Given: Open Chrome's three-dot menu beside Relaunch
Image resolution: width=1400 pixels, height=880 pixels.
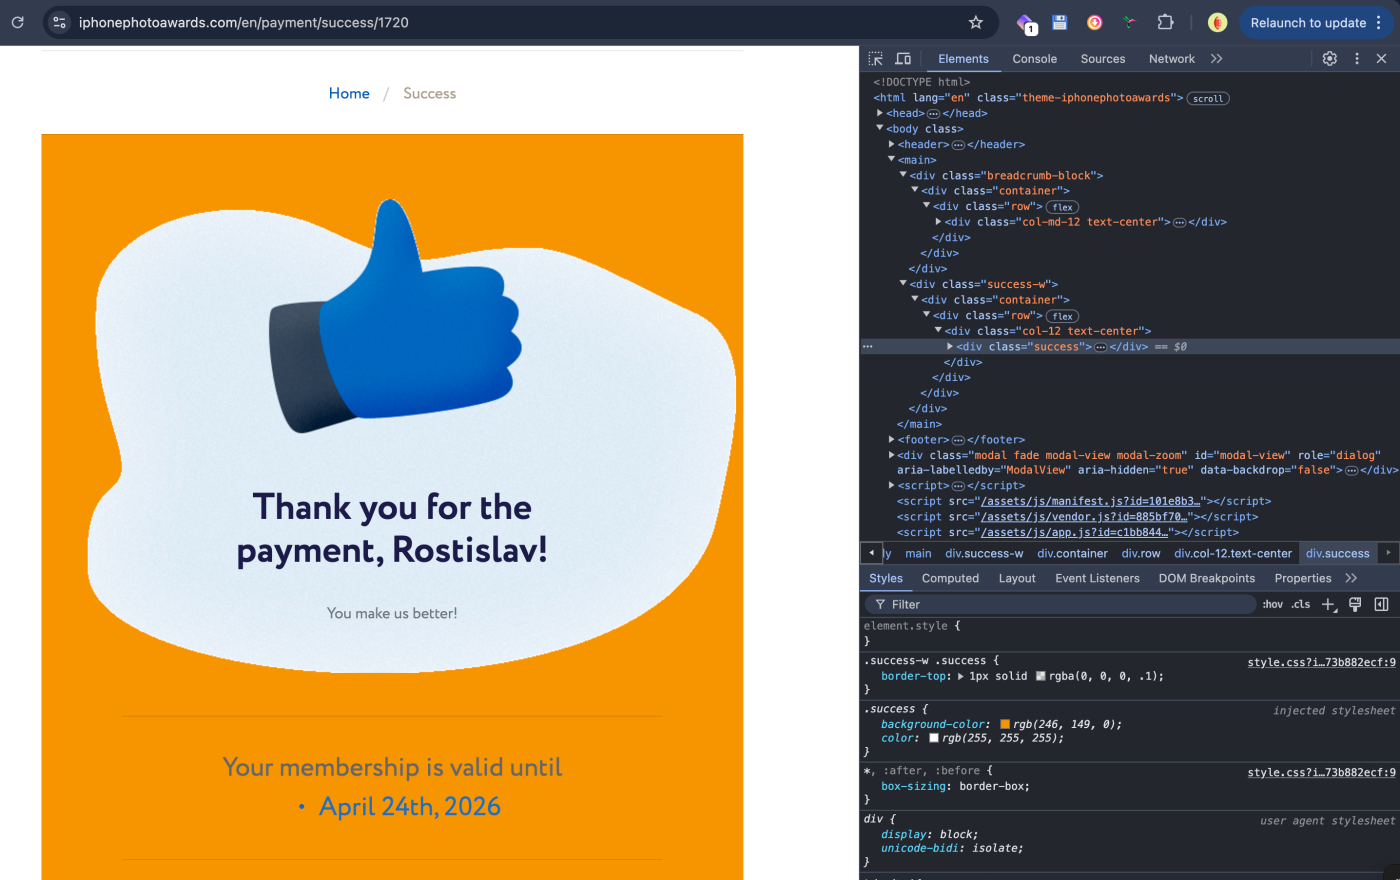Looking at the screenshot, I should [1379, 22].
